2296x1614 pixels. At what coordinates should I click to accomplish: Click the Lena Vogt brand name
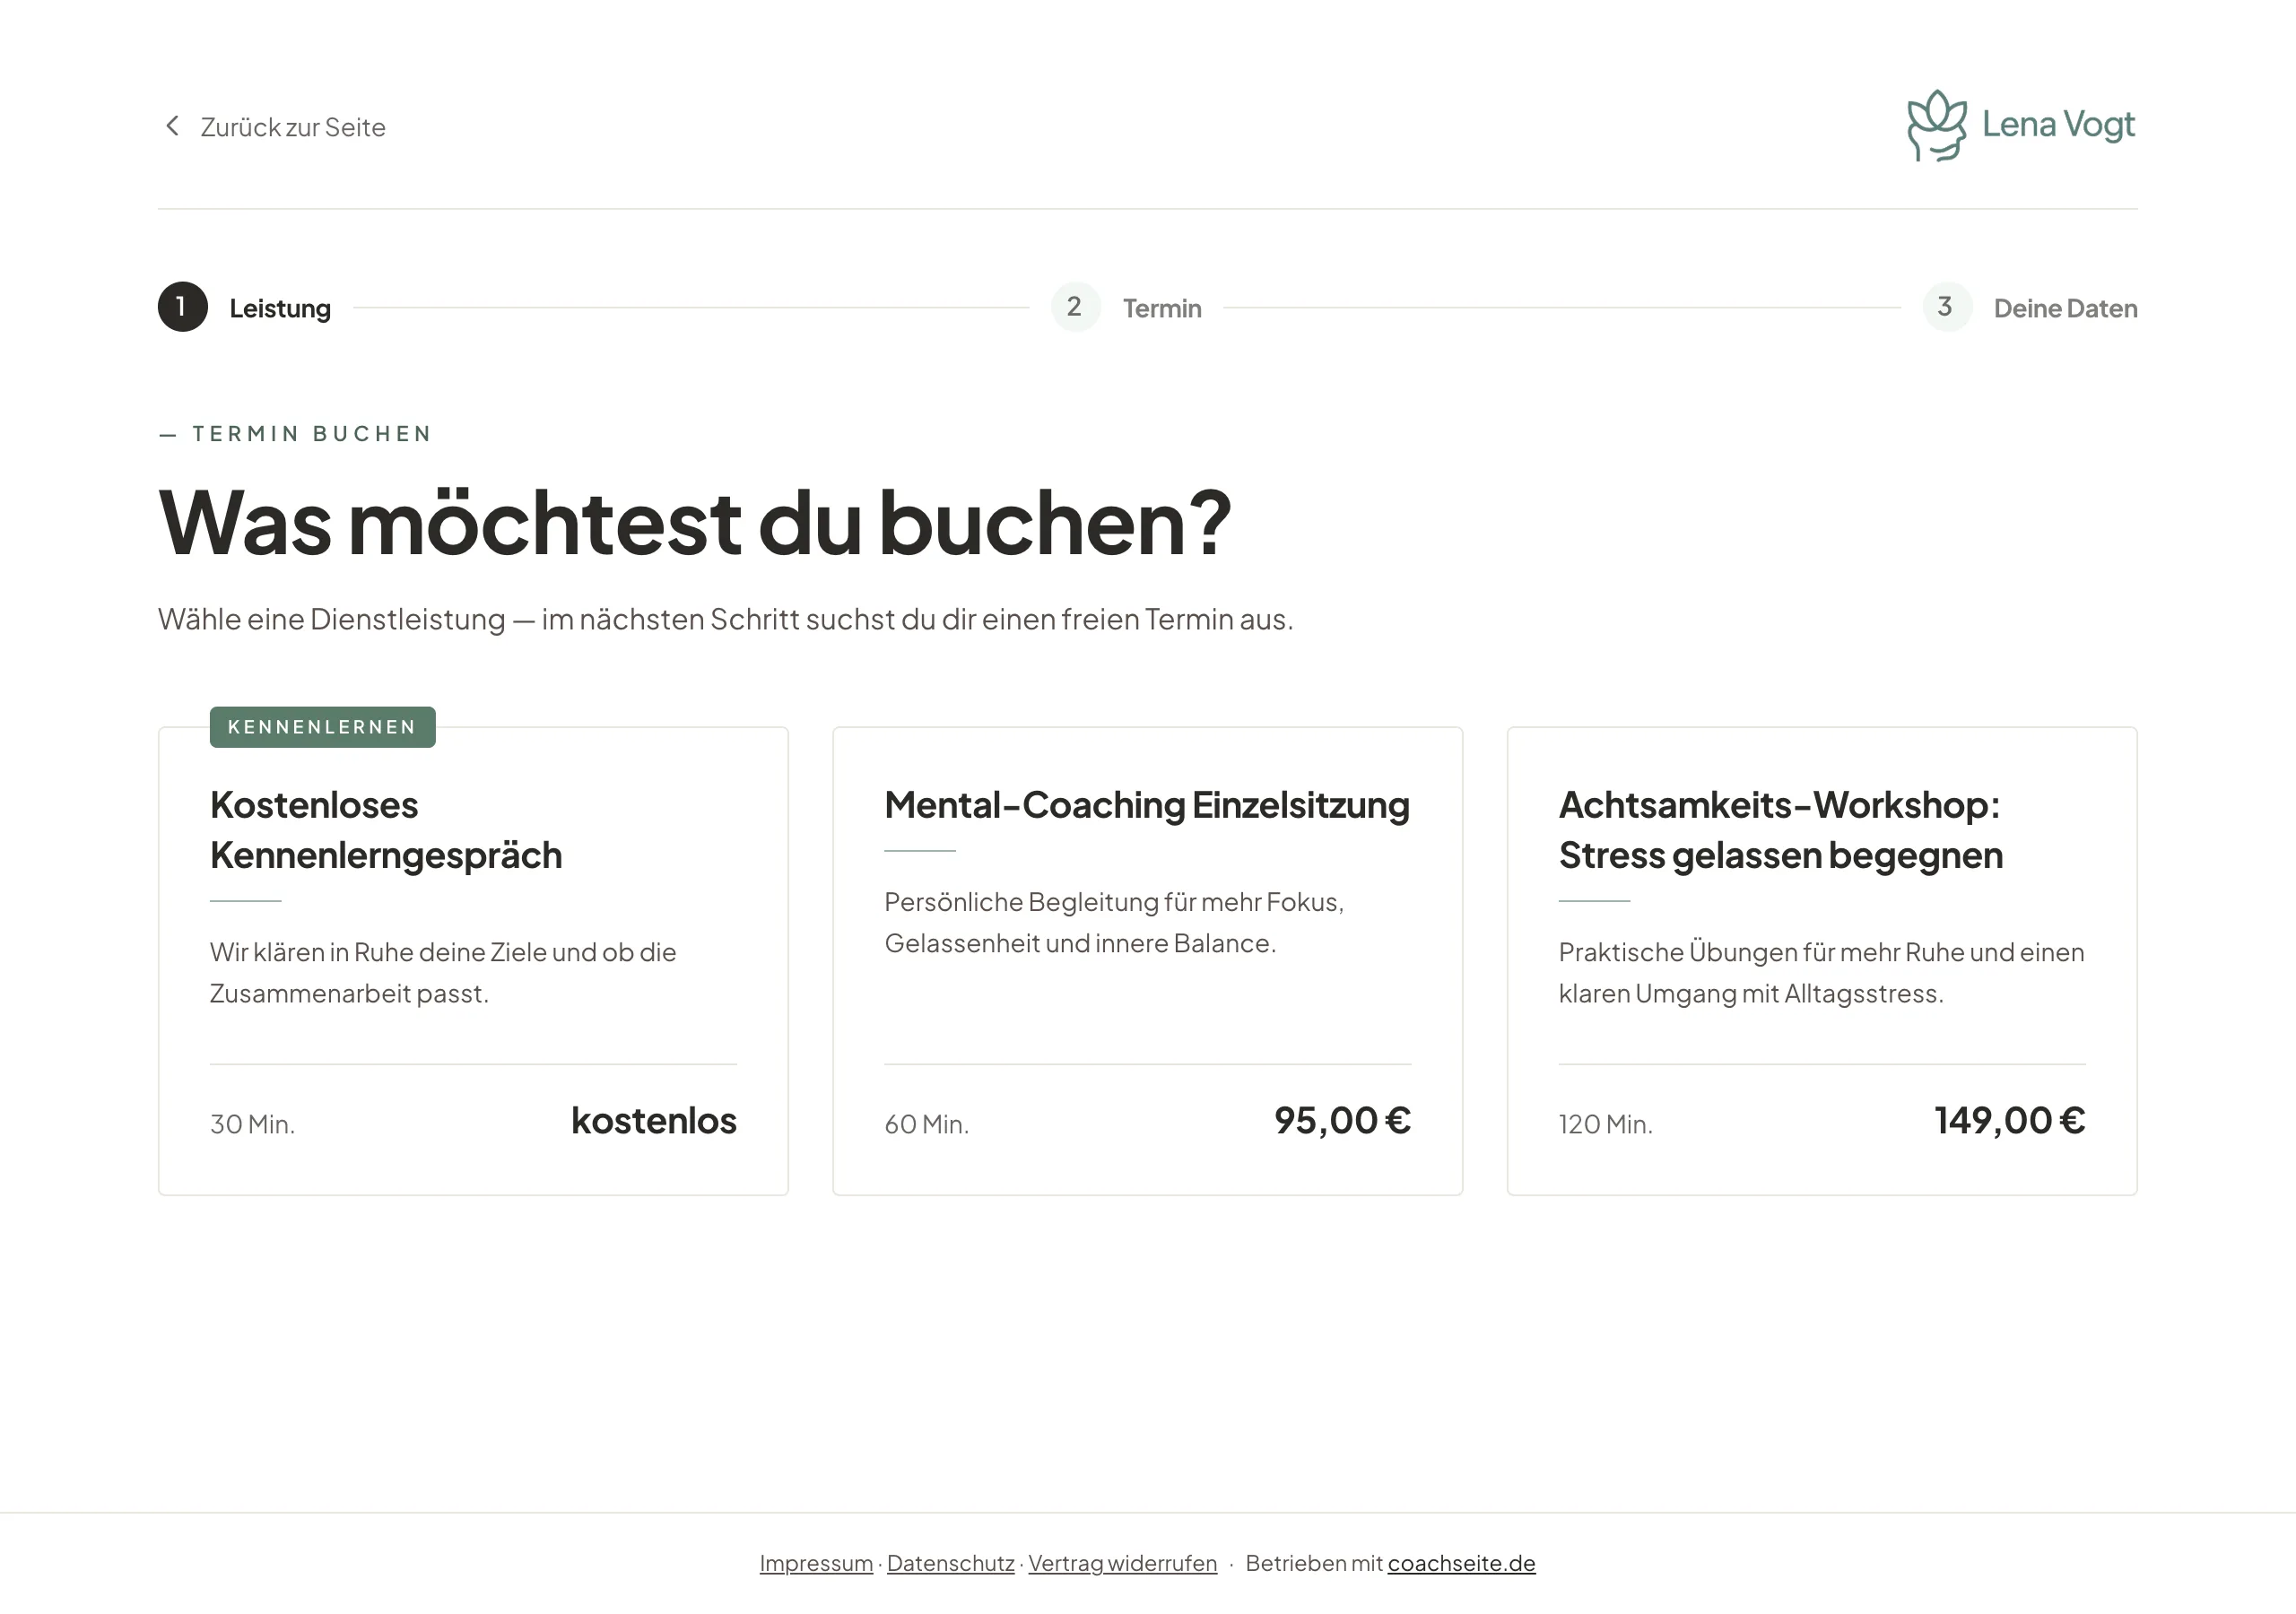pos(2058,124)
